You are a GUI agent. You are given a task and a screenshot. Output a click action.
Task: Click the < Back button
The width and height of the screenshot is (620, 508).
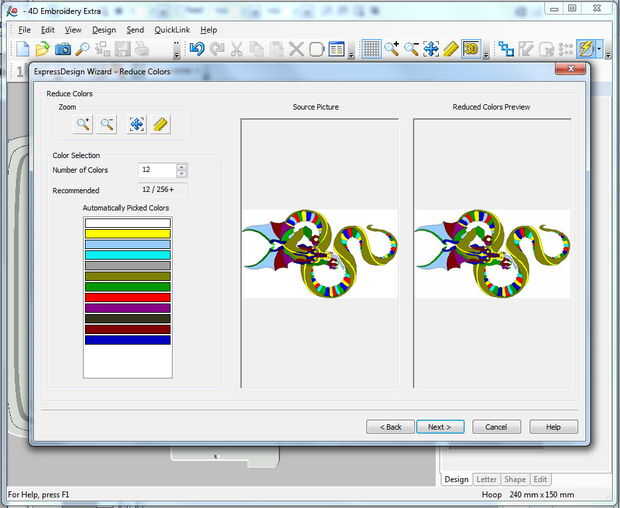390,427
